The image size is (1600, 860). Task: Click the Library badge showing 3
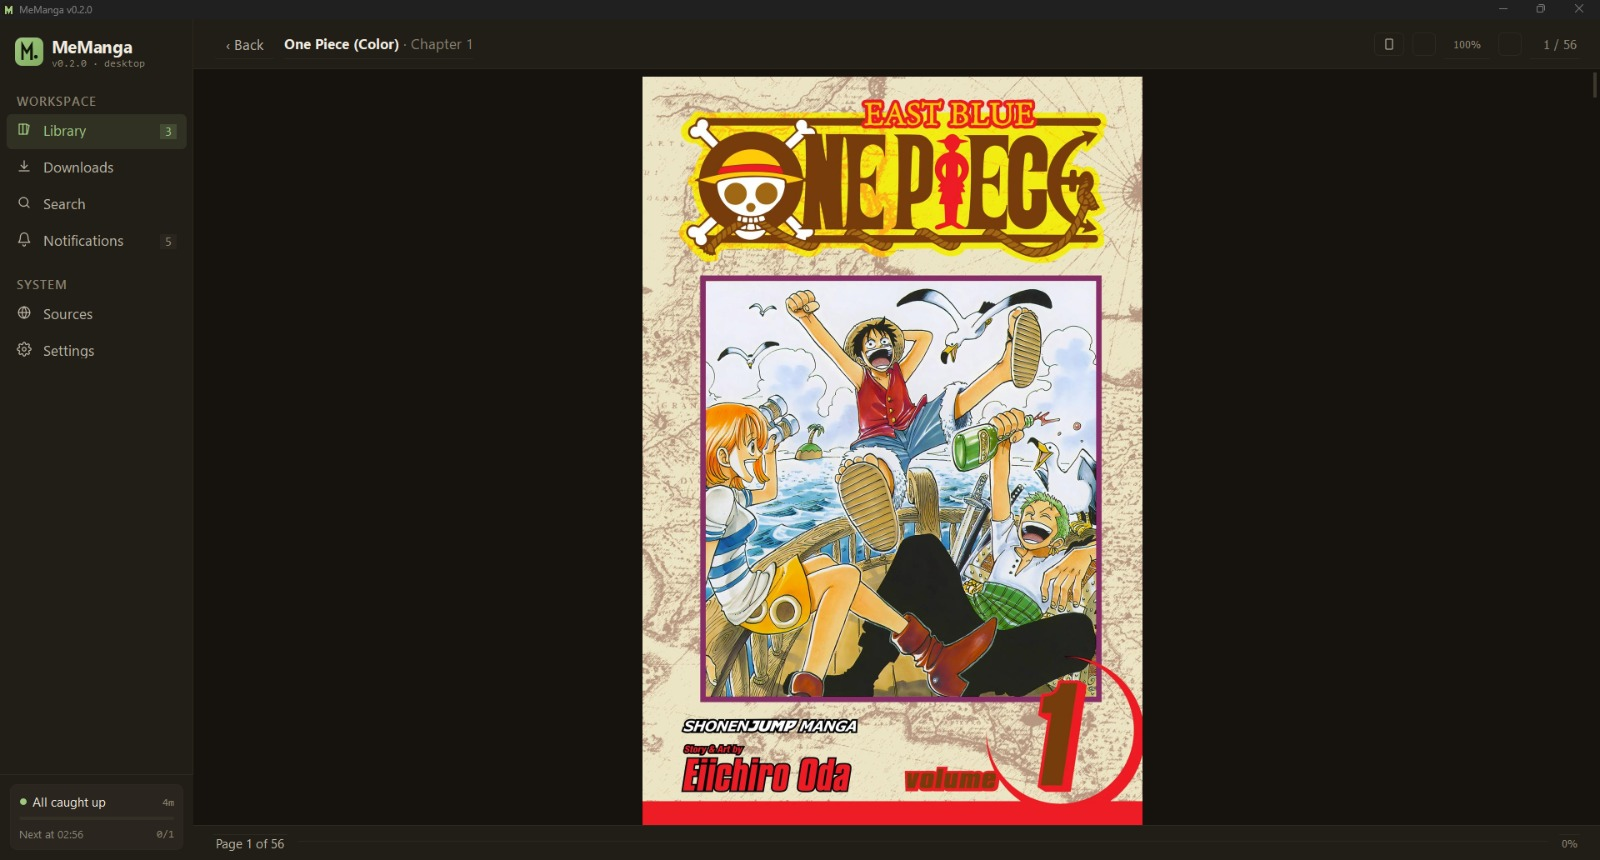[168, 131]
